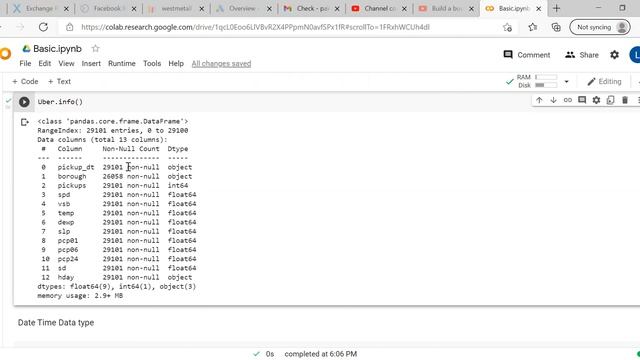Click the hday row in output

116,278
